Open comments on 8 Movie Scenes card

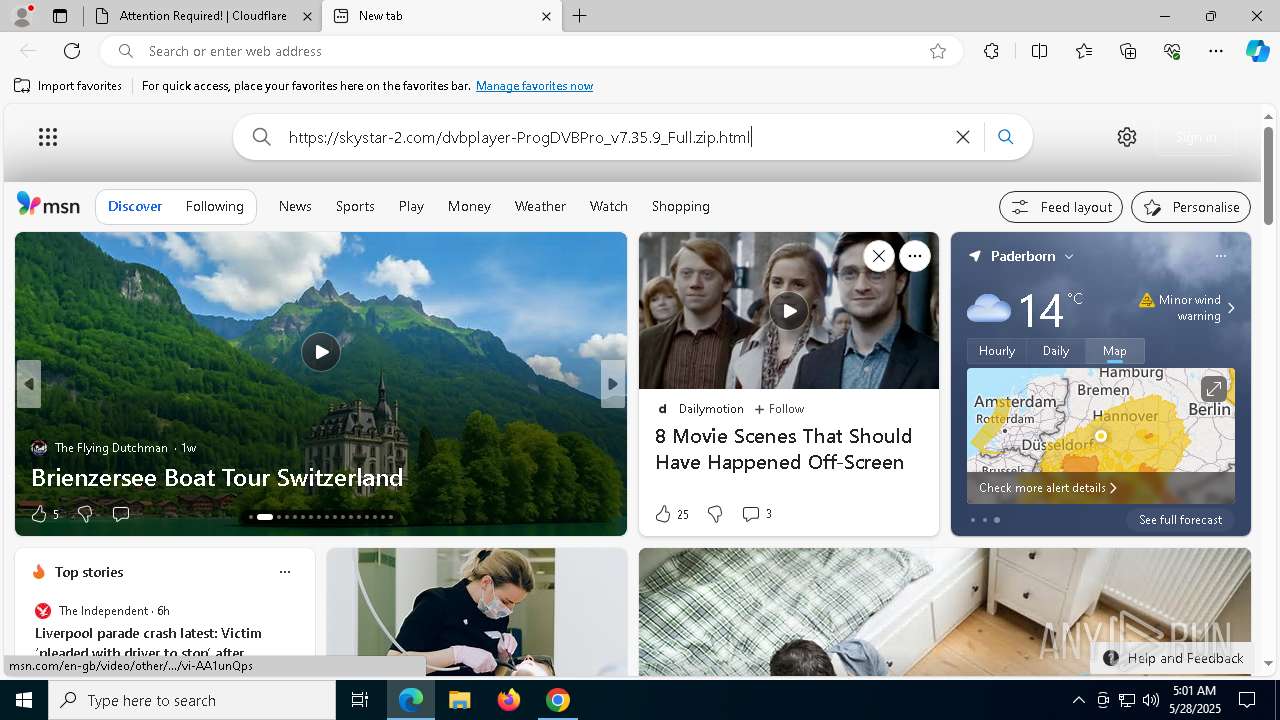click(x=751, y=514)
